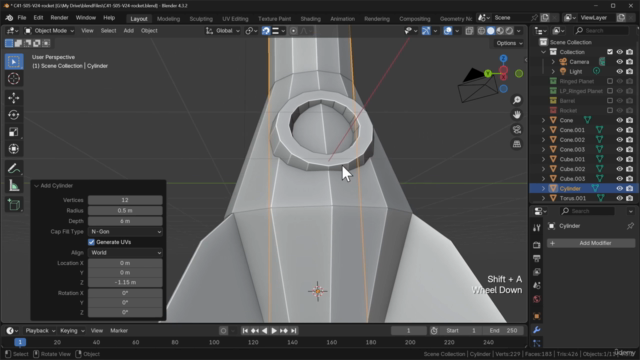Hide Cone.001 in viewport
Screen dimensions: 640x360
pos(620,130)
